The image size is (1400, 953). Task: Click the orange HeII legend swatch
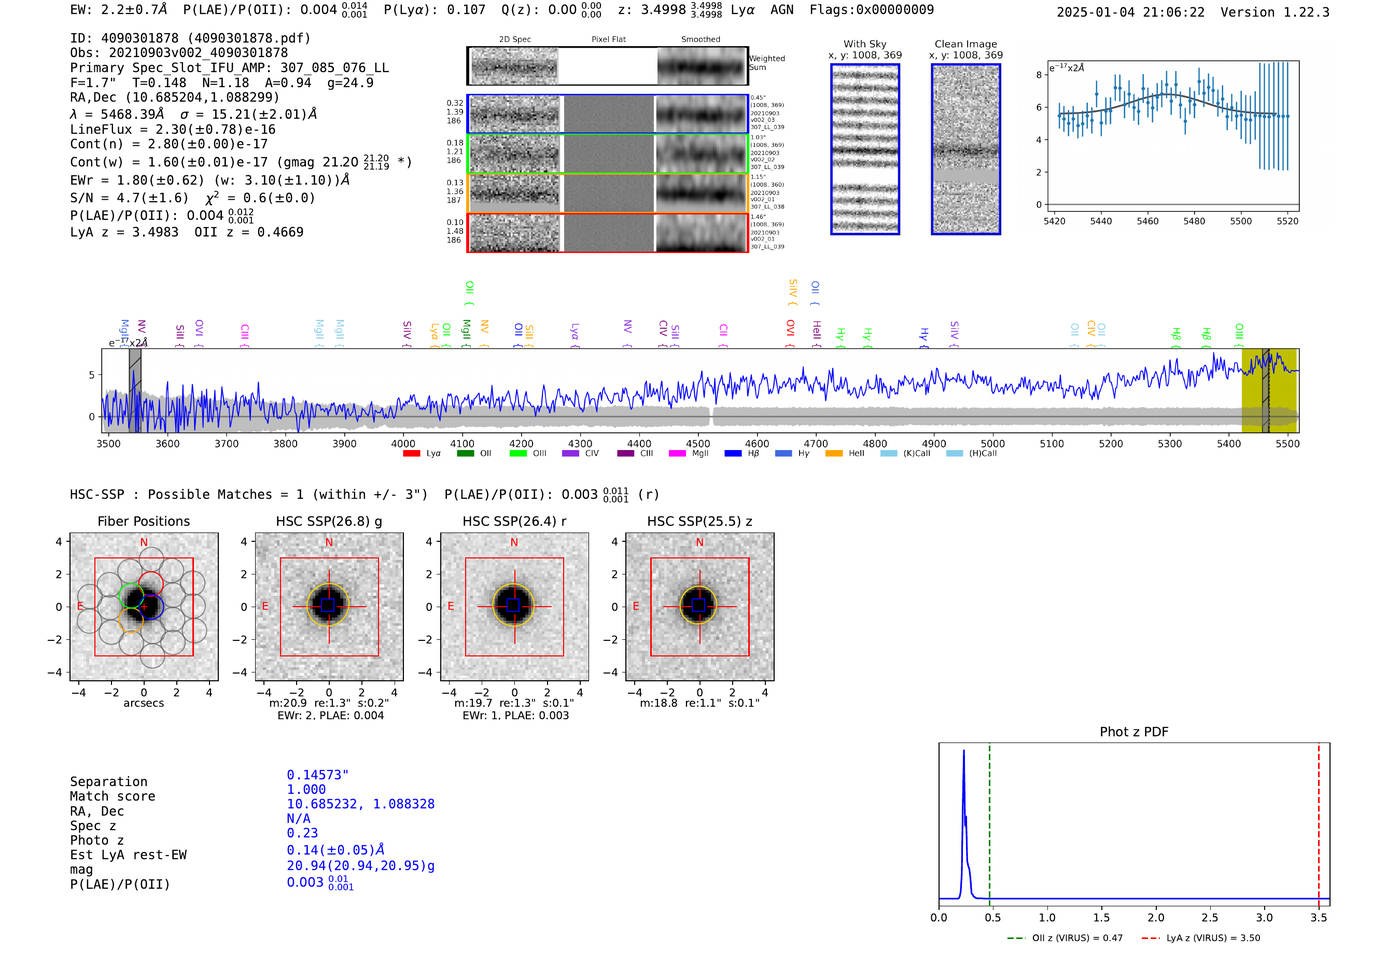pos(834,454)
